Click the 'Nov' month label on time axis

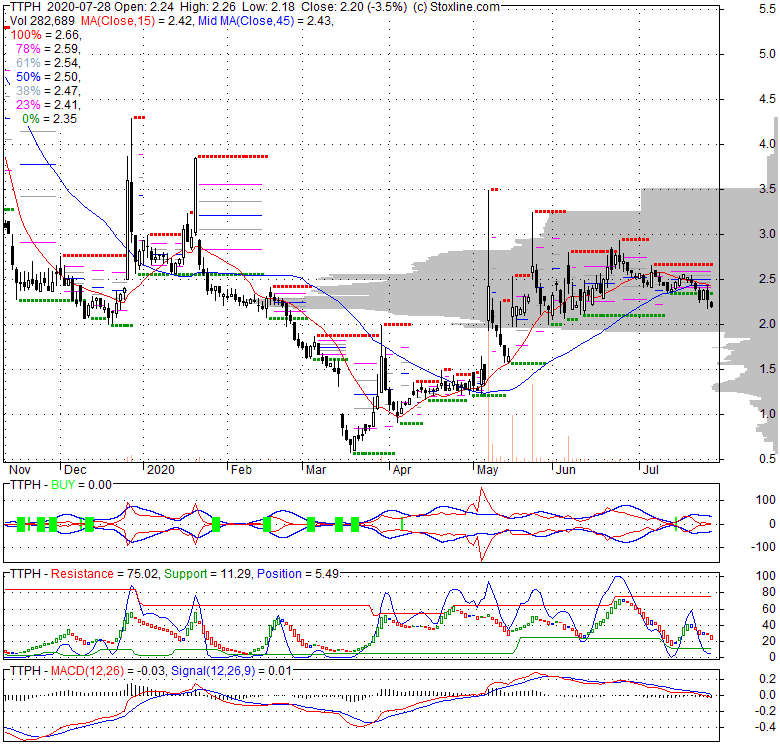tap(20, 469)
